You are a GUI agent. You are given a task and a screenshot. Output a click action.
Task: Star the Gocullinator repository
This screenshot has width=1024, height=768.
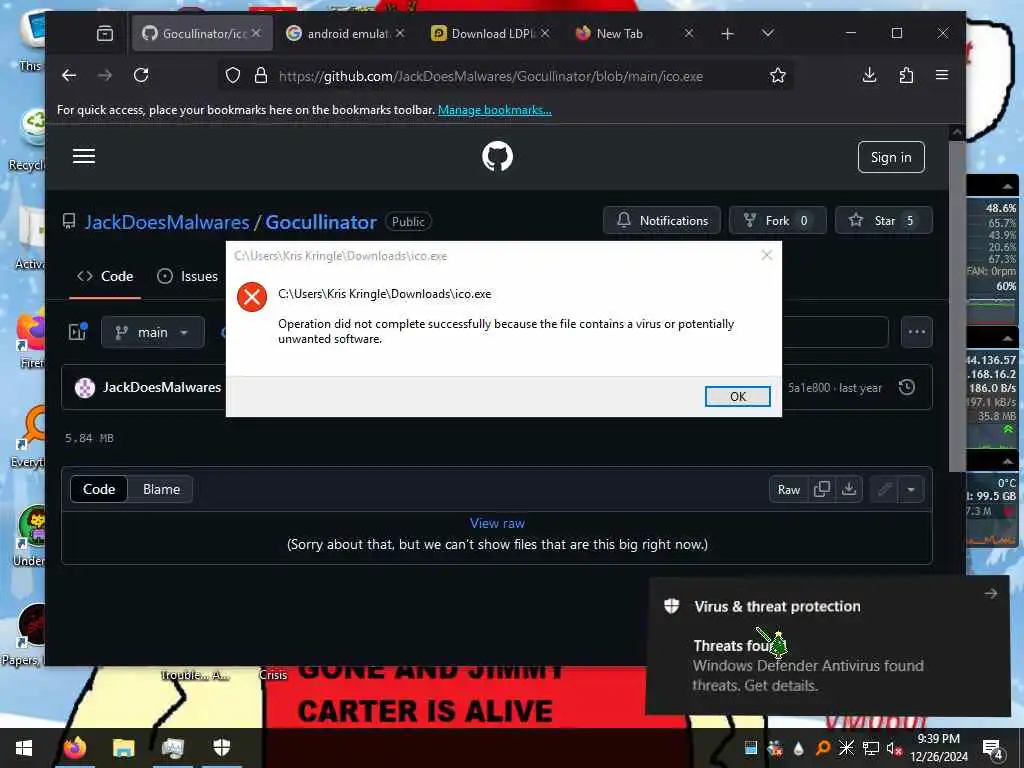tap(883, 221)
